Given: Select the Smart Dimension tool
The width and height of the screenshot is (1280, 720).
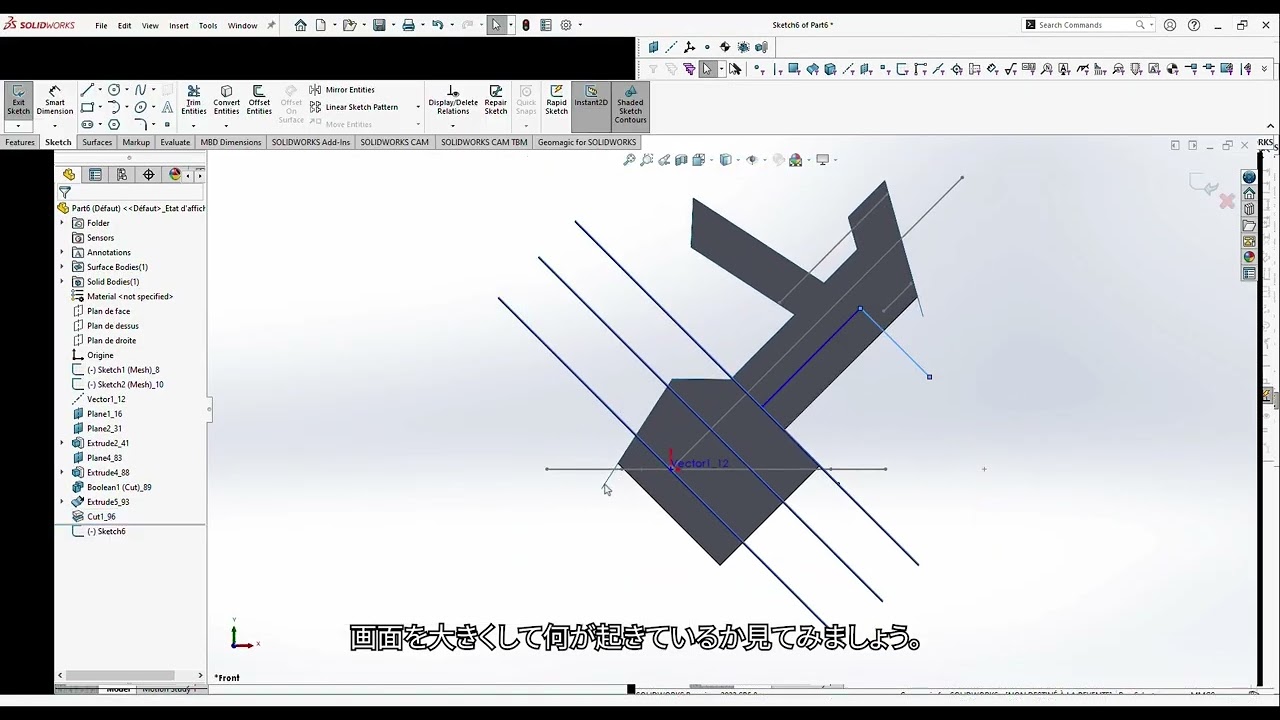Looking at the screenshot, I should (x=55, y=101).
